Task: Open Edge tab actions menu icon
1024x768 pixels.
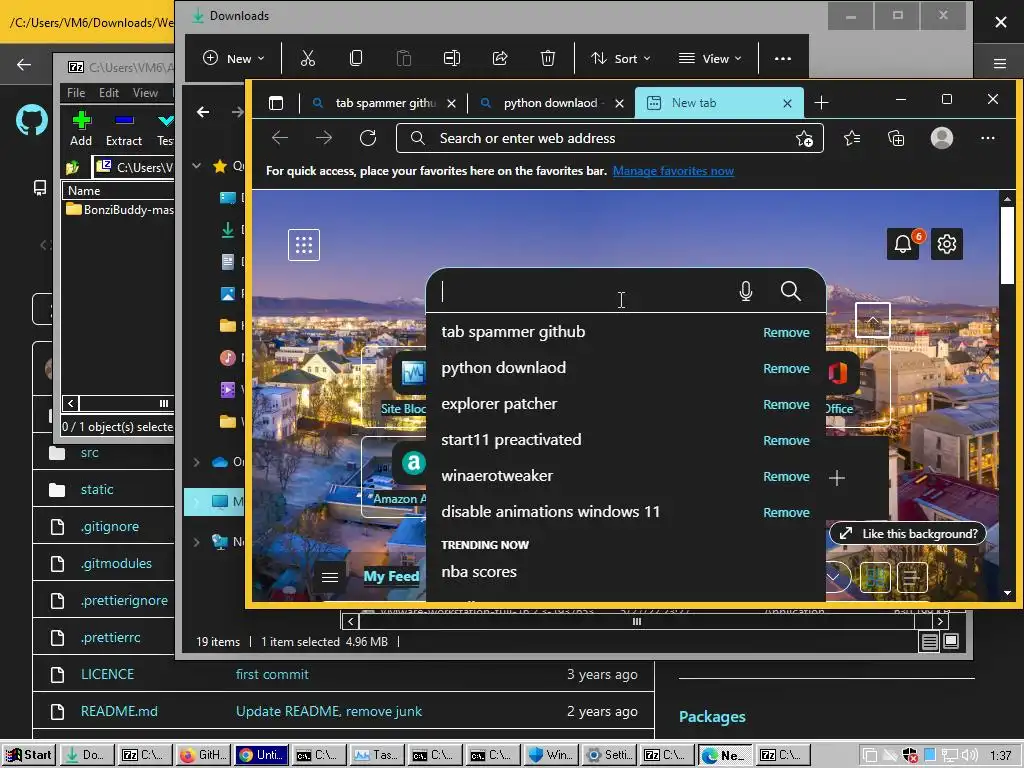Action: pyautogui.click(x=276, y=103)
